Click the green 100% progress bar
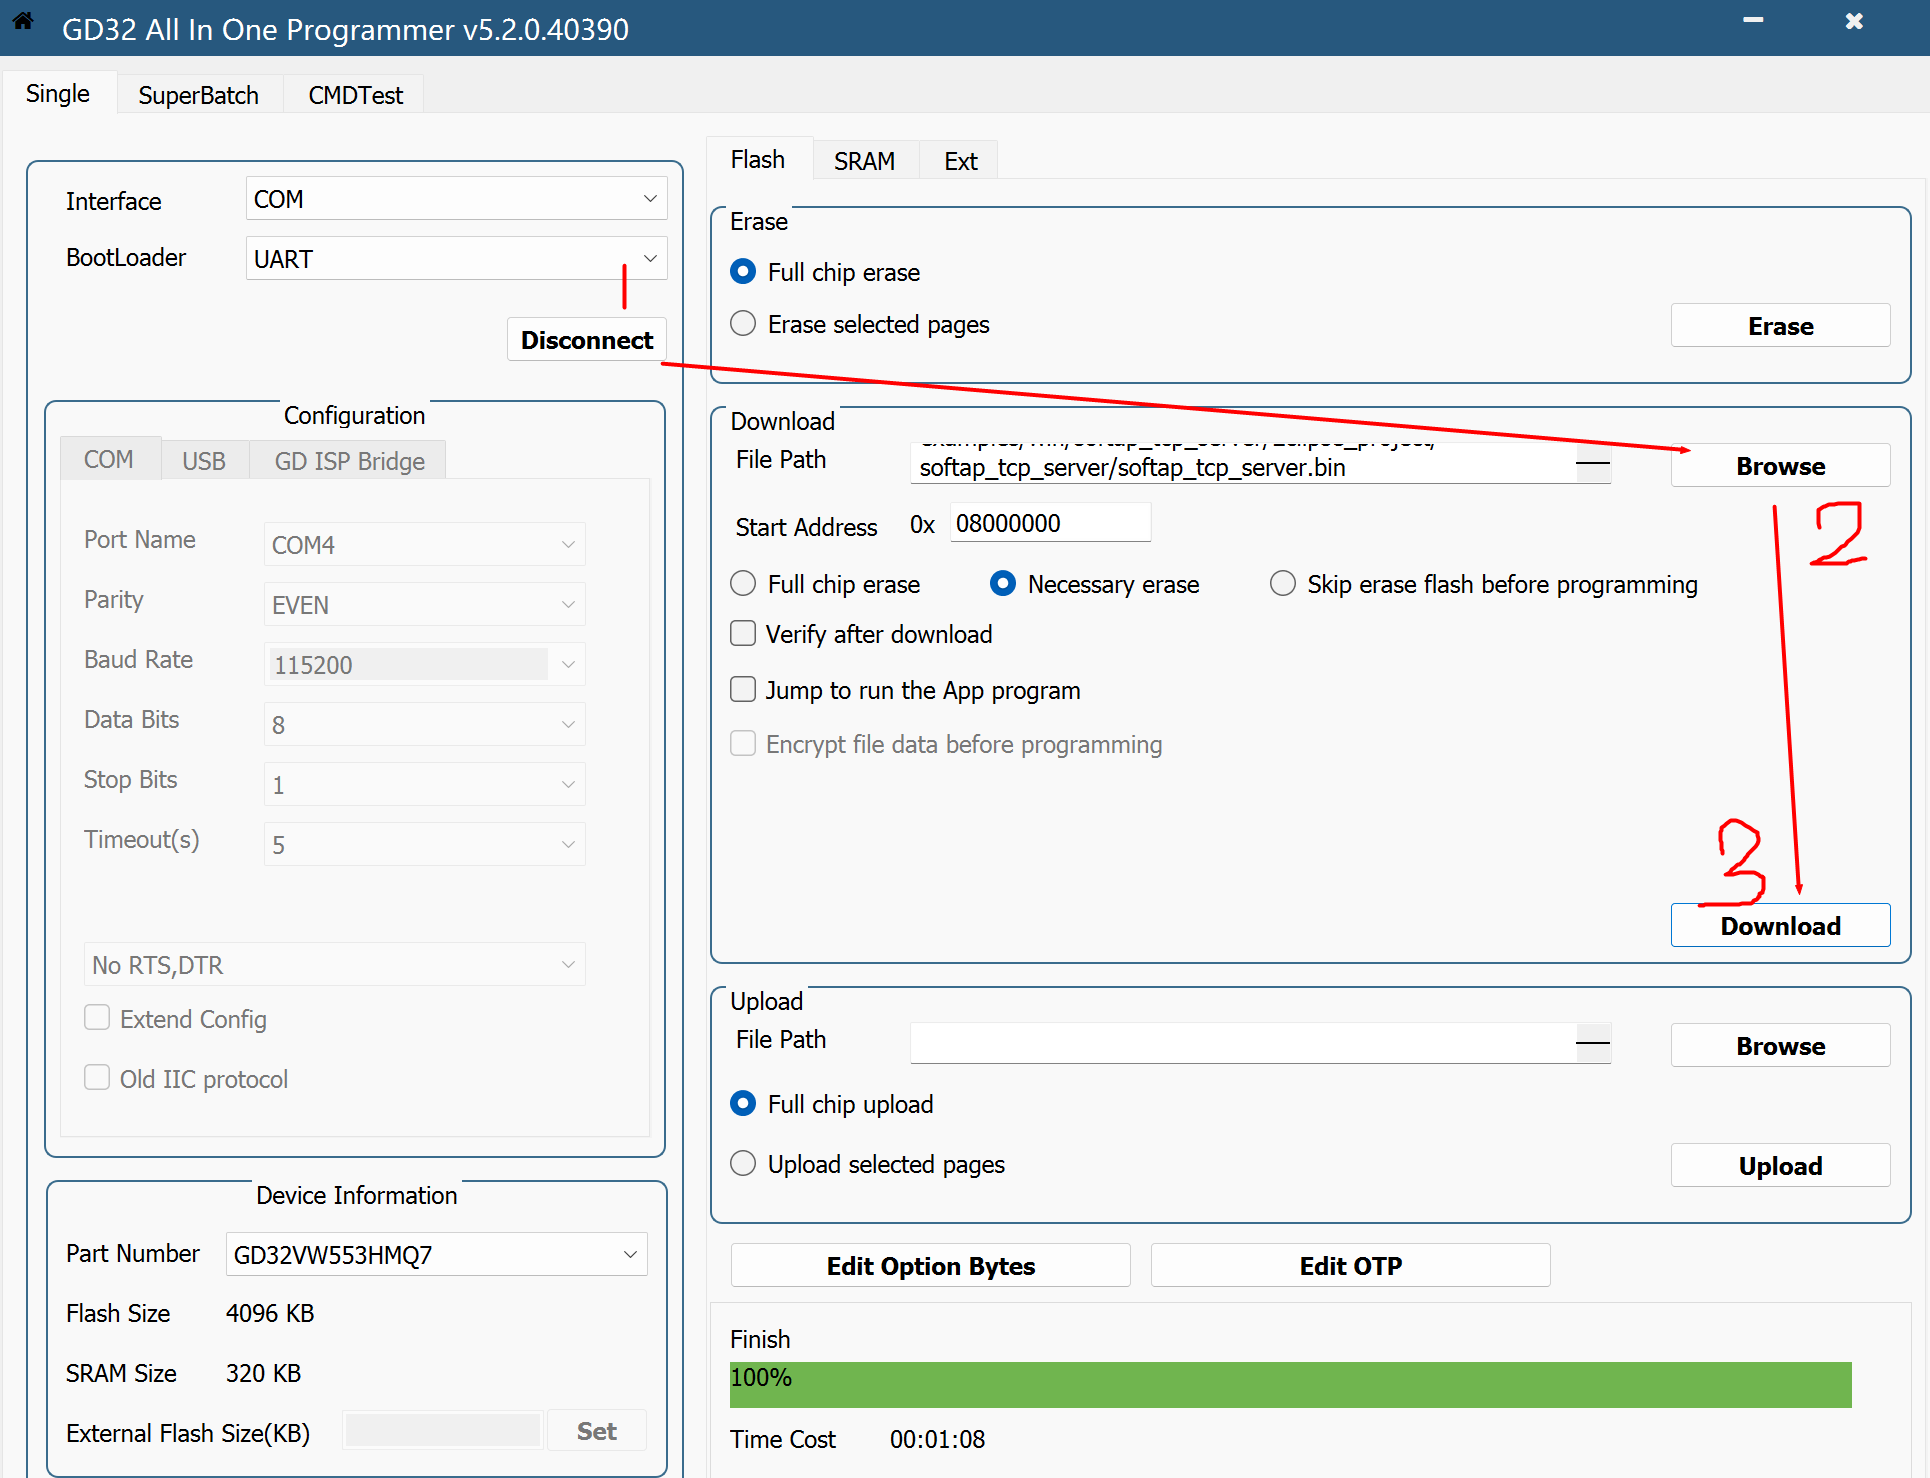Viewport: 1930px width, 1478px height. click(1291, 1385)
